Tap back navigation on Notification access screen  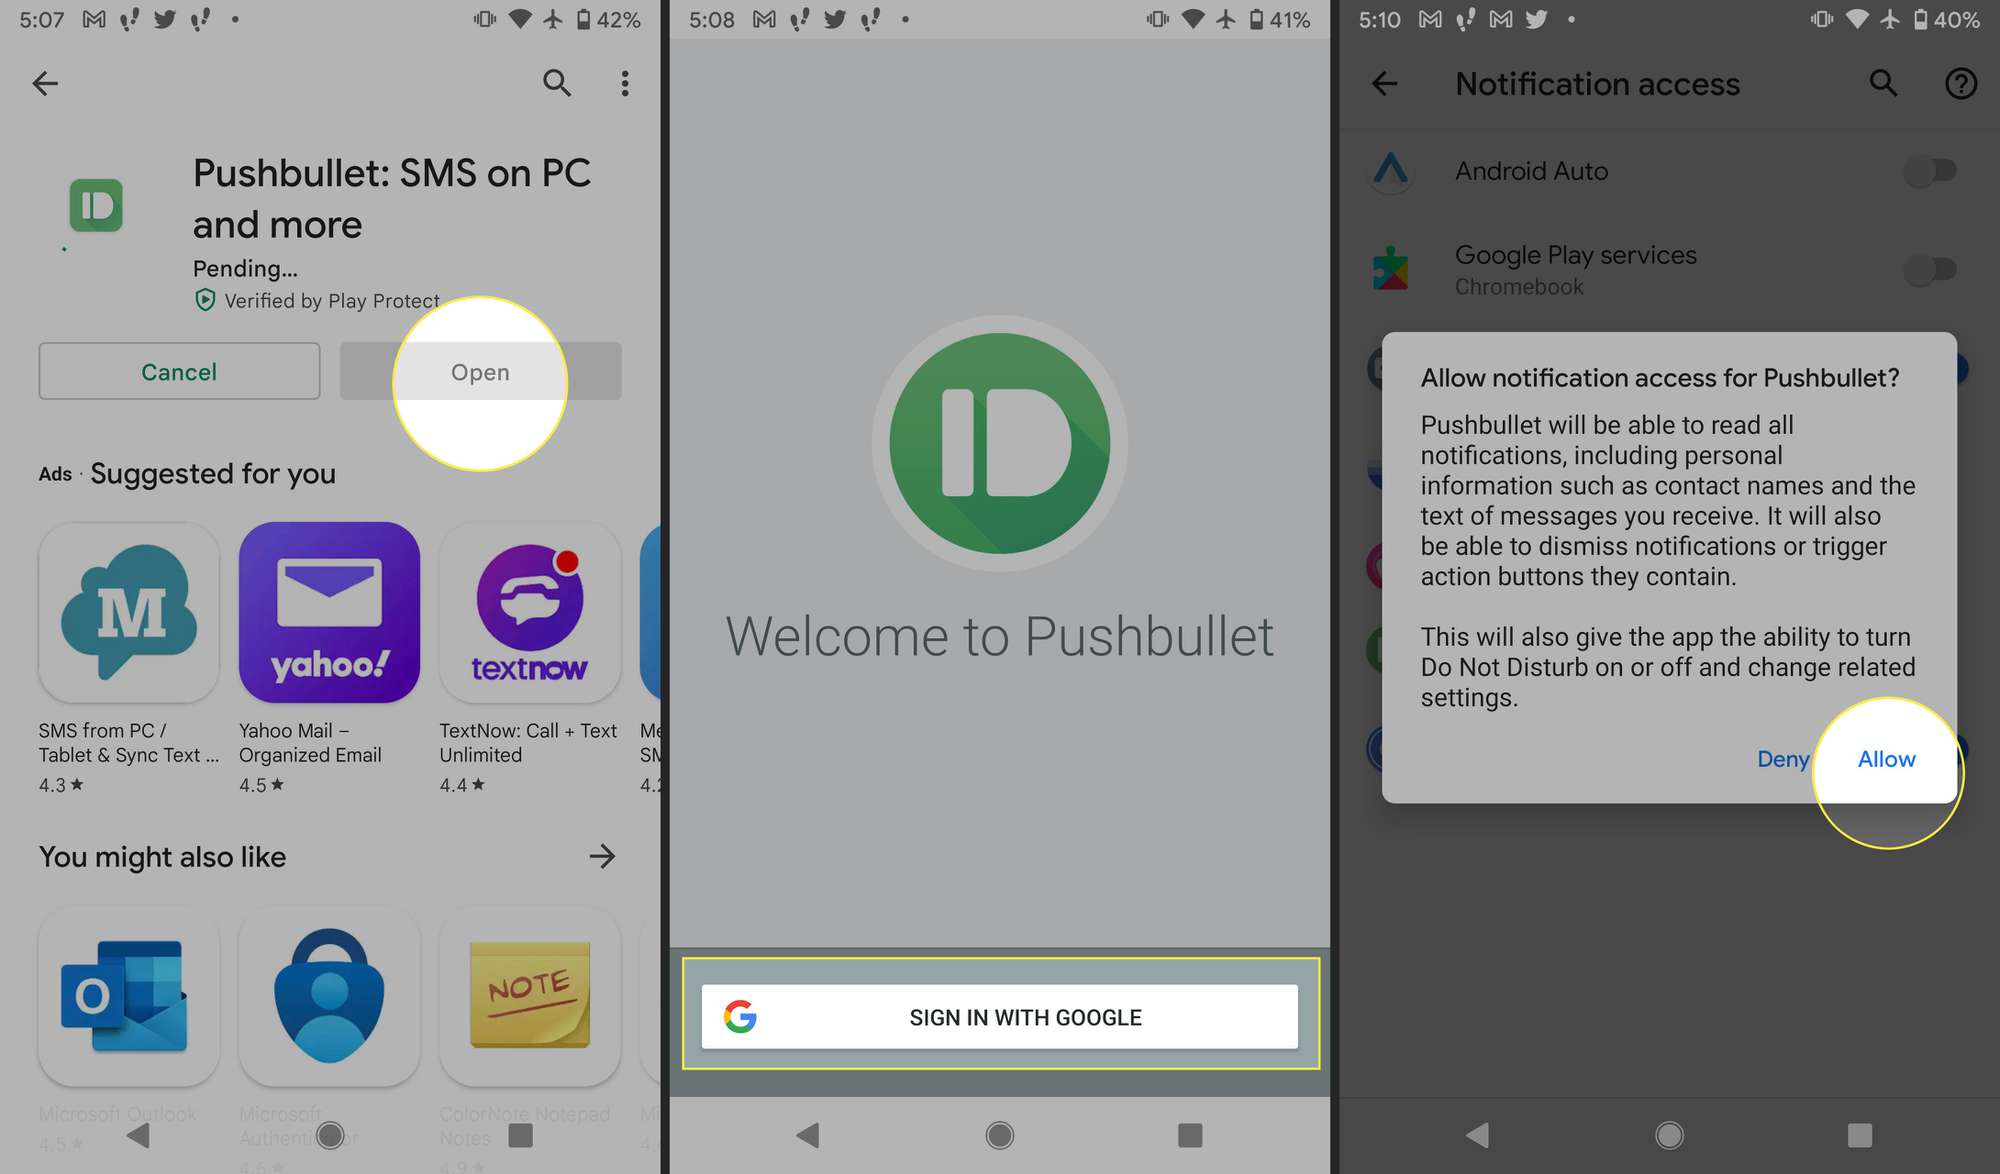[1478, 1134]
